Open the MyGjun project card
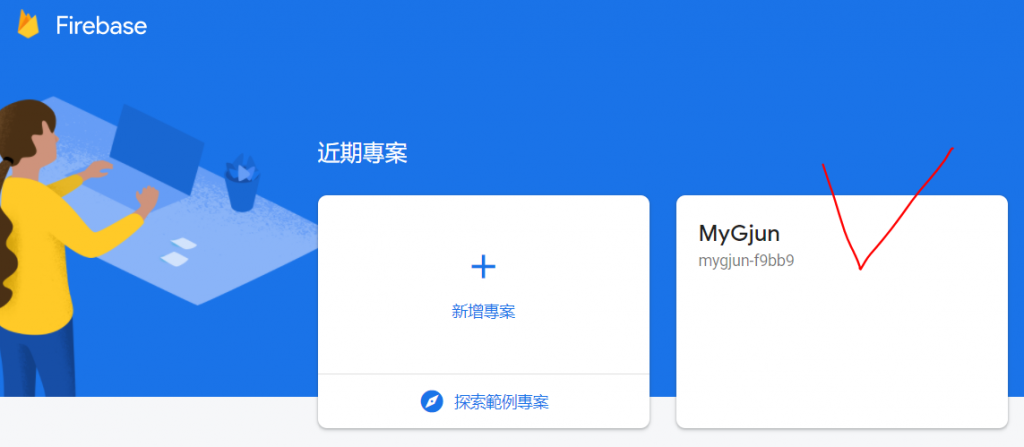Image resolution: width=1024 pixels, height=447 pixels. pos(842,312)
